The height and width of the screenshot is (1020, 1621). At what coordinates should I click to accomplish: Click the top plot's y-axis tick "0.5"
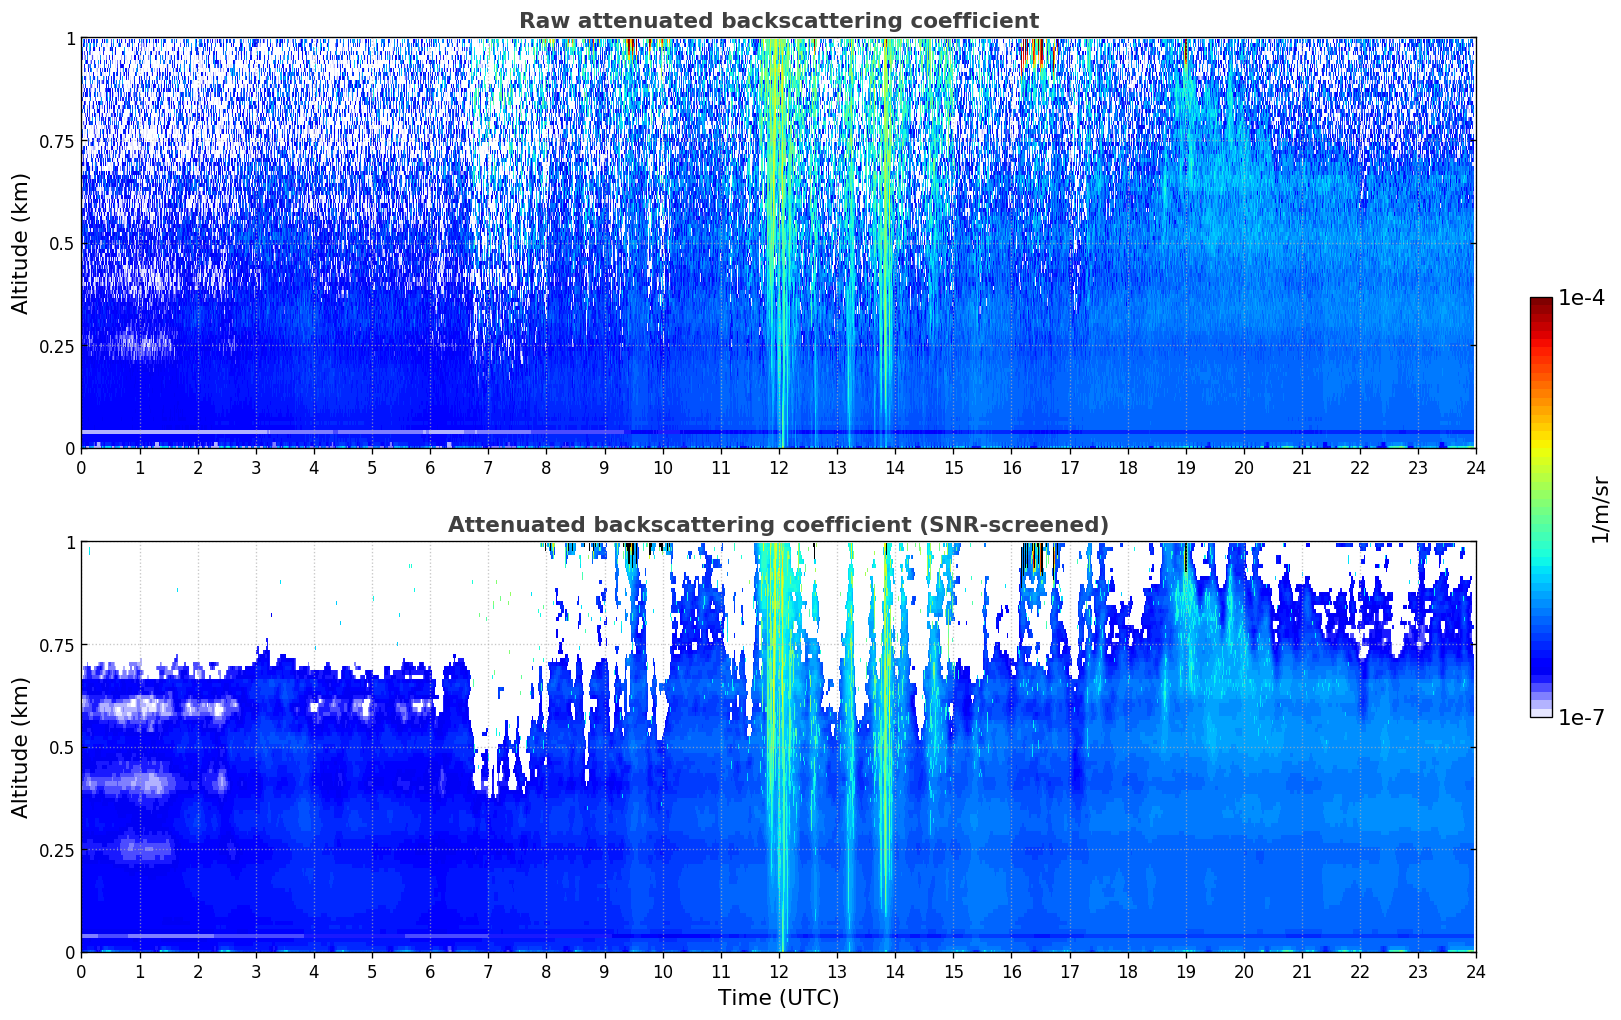point(62,244)
